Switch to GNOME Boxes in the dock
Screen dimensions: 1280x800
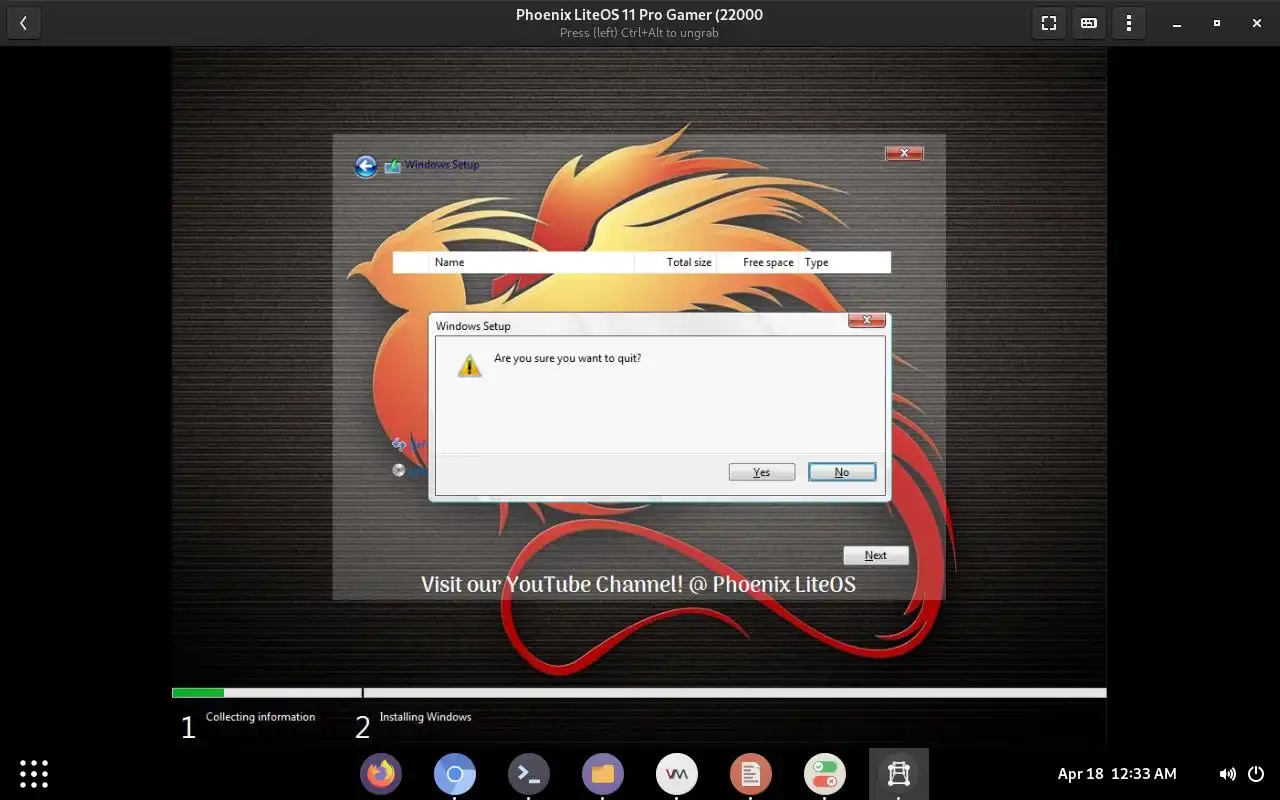tap(899, 774)
